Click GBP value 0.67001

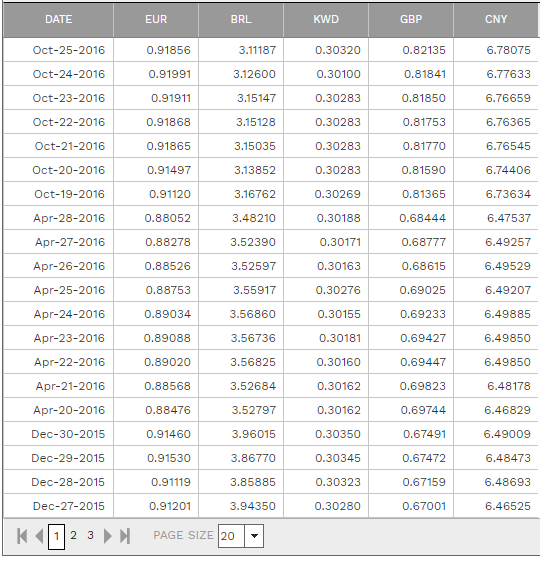424,505
